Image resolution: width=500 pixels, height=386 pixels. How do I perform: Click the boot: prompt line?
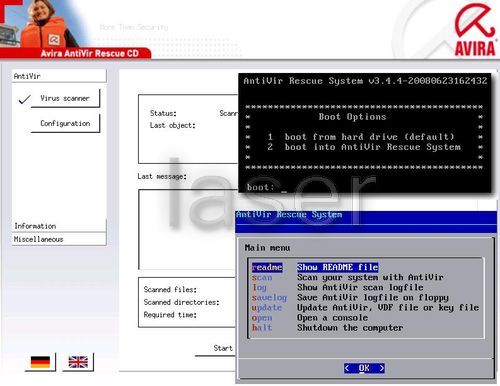[267, 187]
